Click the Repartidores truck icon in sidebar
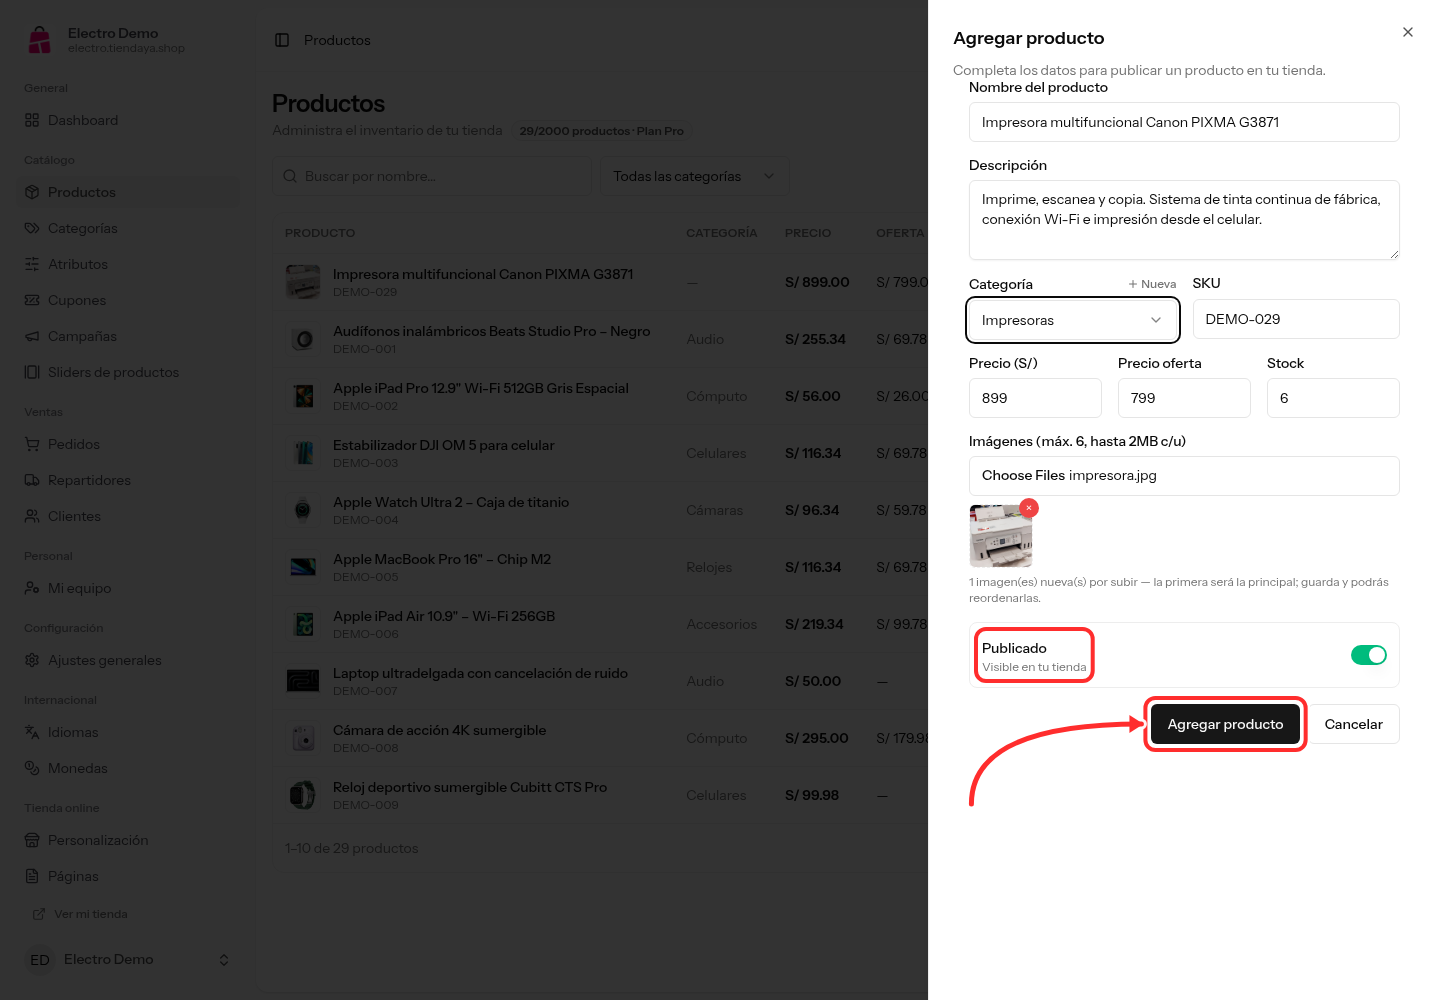The height and width of the screenshot is (1000, 1440). [32, 480]
